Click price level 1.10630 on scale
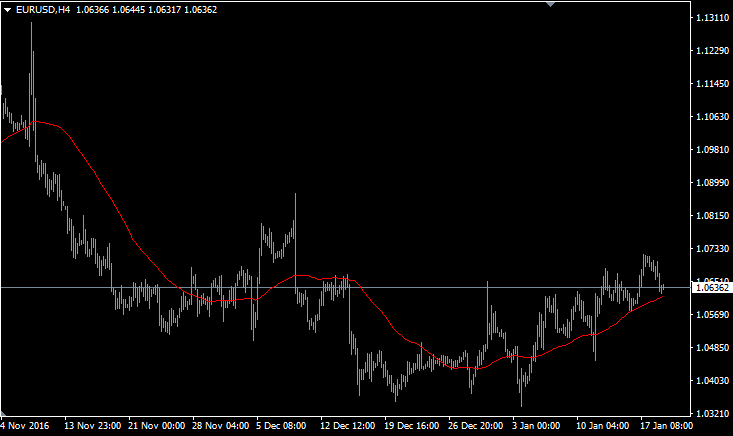This screenshot has width=733, height=436. click(712, 116)
